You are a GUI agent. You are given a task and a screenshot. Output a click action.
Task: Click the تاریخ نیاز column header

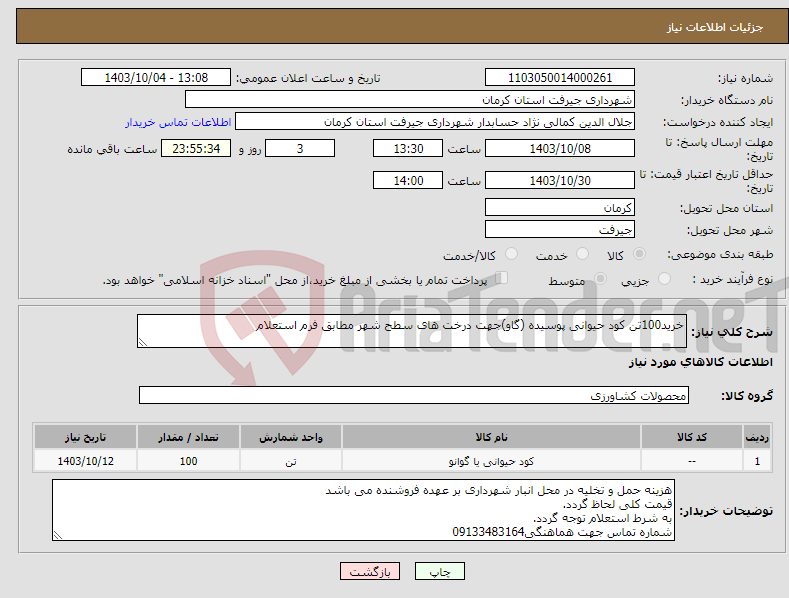click(x=86, y=437)
